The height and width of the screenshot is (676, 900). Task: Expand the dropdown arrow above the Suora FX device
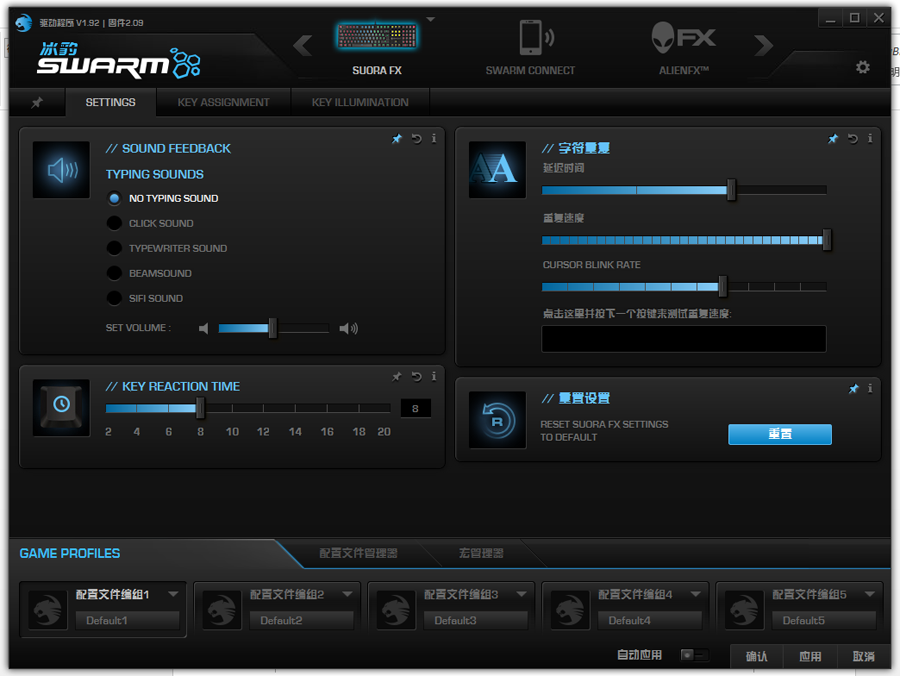click(x=430, y=19)
